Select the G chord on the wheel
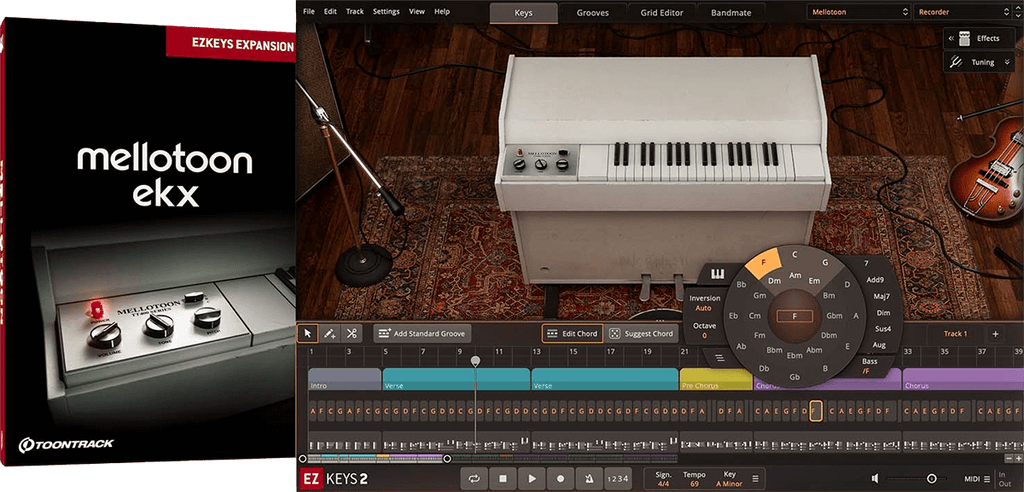The width and height of the screenshot is (1024, 492). click(825, 262)
